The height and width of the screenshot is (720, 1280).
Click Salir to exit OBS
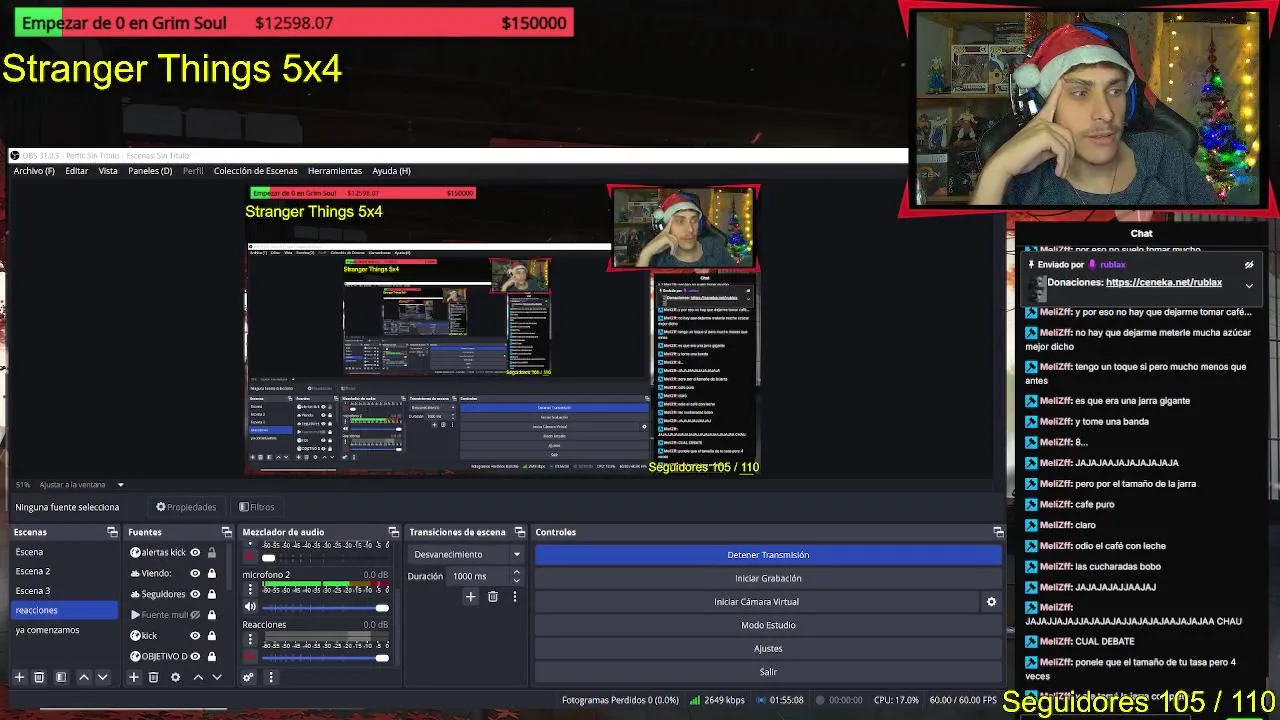[768, 672]
